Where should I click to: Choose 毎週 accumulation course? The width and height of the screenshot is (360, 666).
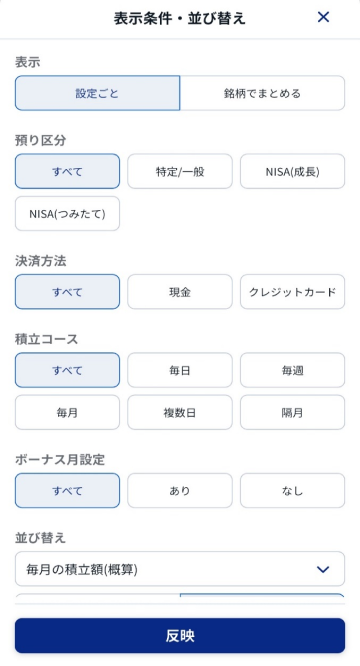(292, 370)
